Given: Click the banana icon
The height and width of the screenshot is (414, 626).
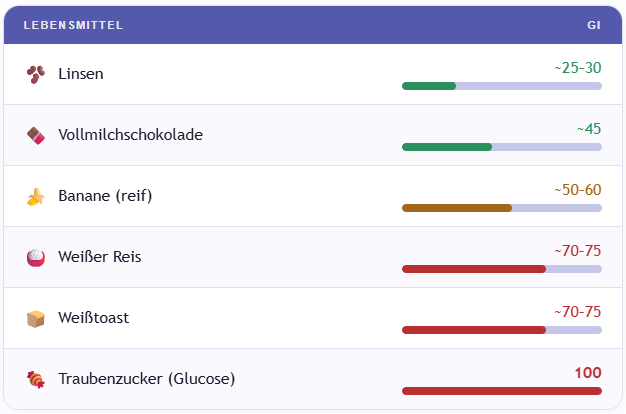Looking at the screenshot, I should point(36,197).
